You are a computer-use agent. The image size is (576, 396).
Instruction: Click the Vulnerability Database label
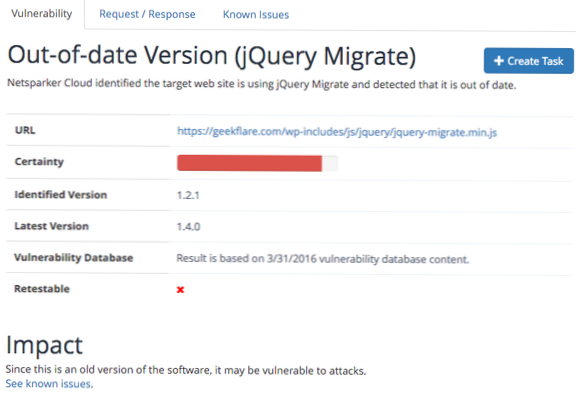pyautogui.click(x=73, y=258)
